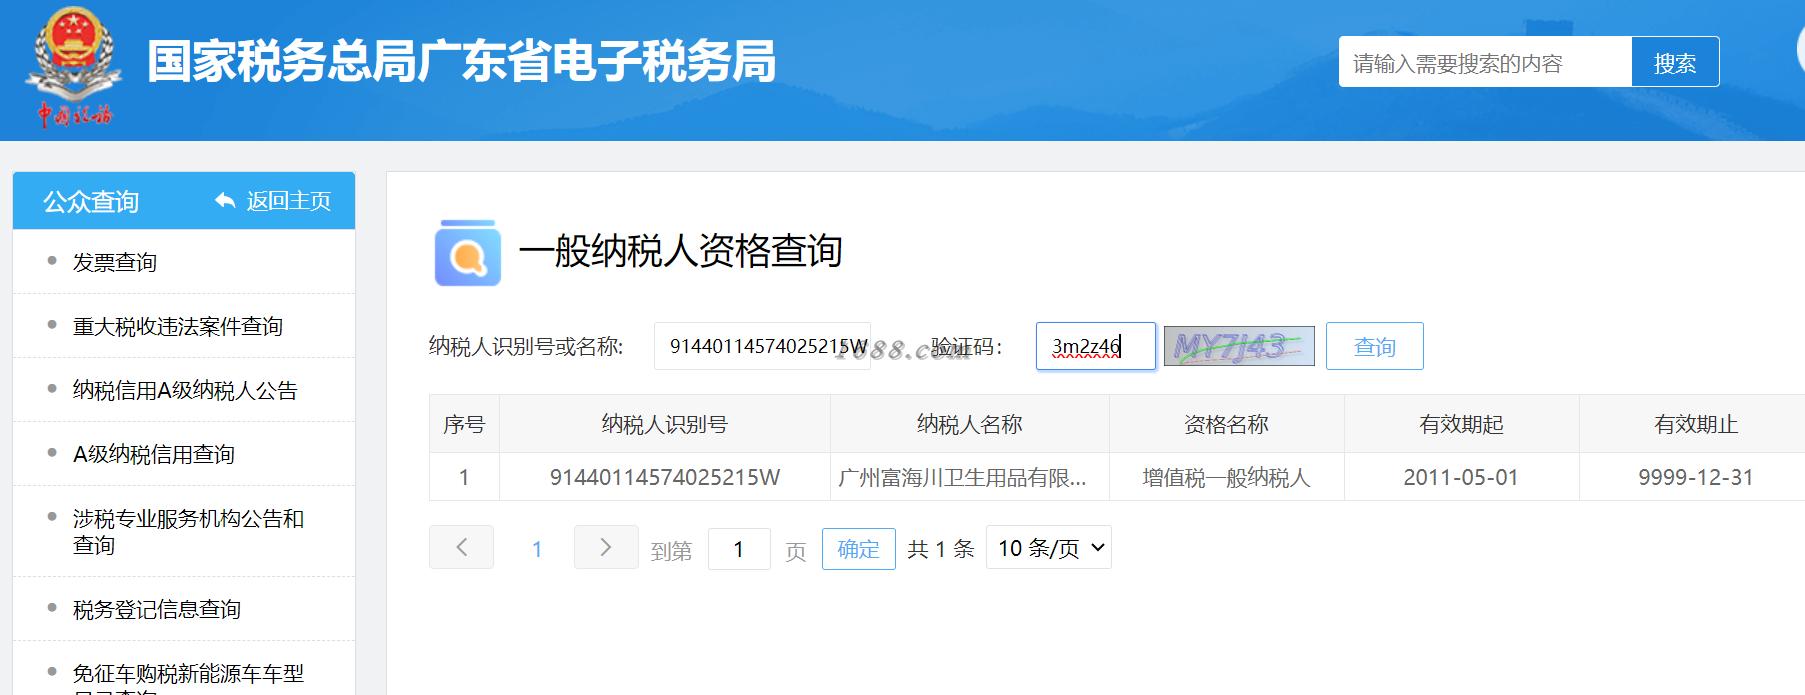Click the 一般纳税人资格查询 page icon
Image resolution: width=1805 pixels, height=695 pixels.
point(467,253)
